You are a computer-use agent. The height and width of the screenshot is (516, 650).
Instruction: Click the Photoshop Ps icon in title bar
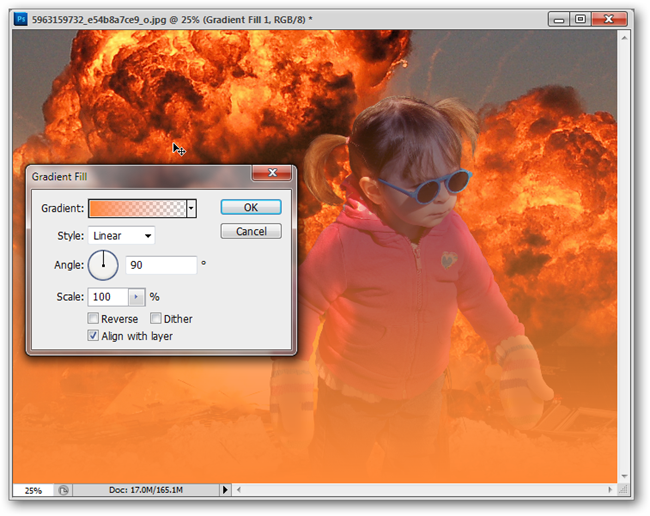pyautogui.click(x=20, y=19)
